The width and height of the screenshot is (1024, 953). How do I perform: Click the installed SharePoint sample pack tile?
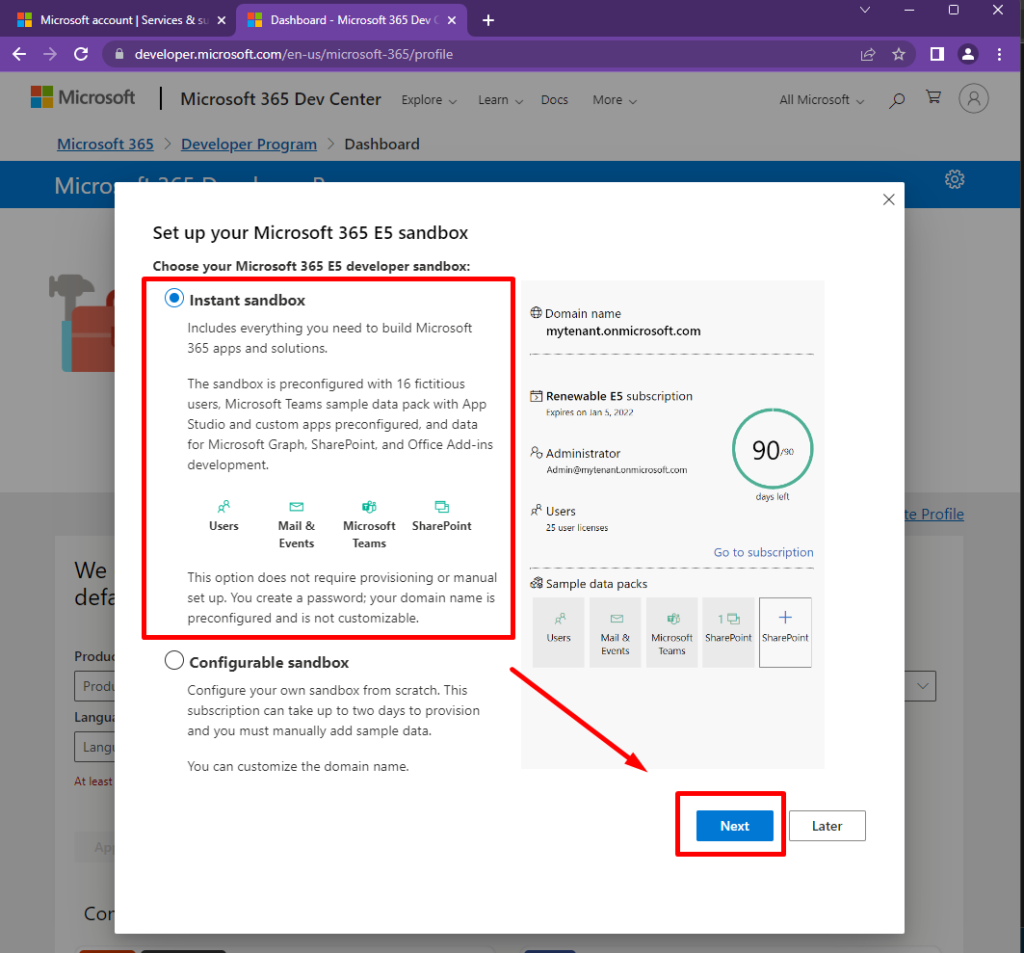pyautogui.click(x=728, y=632)
